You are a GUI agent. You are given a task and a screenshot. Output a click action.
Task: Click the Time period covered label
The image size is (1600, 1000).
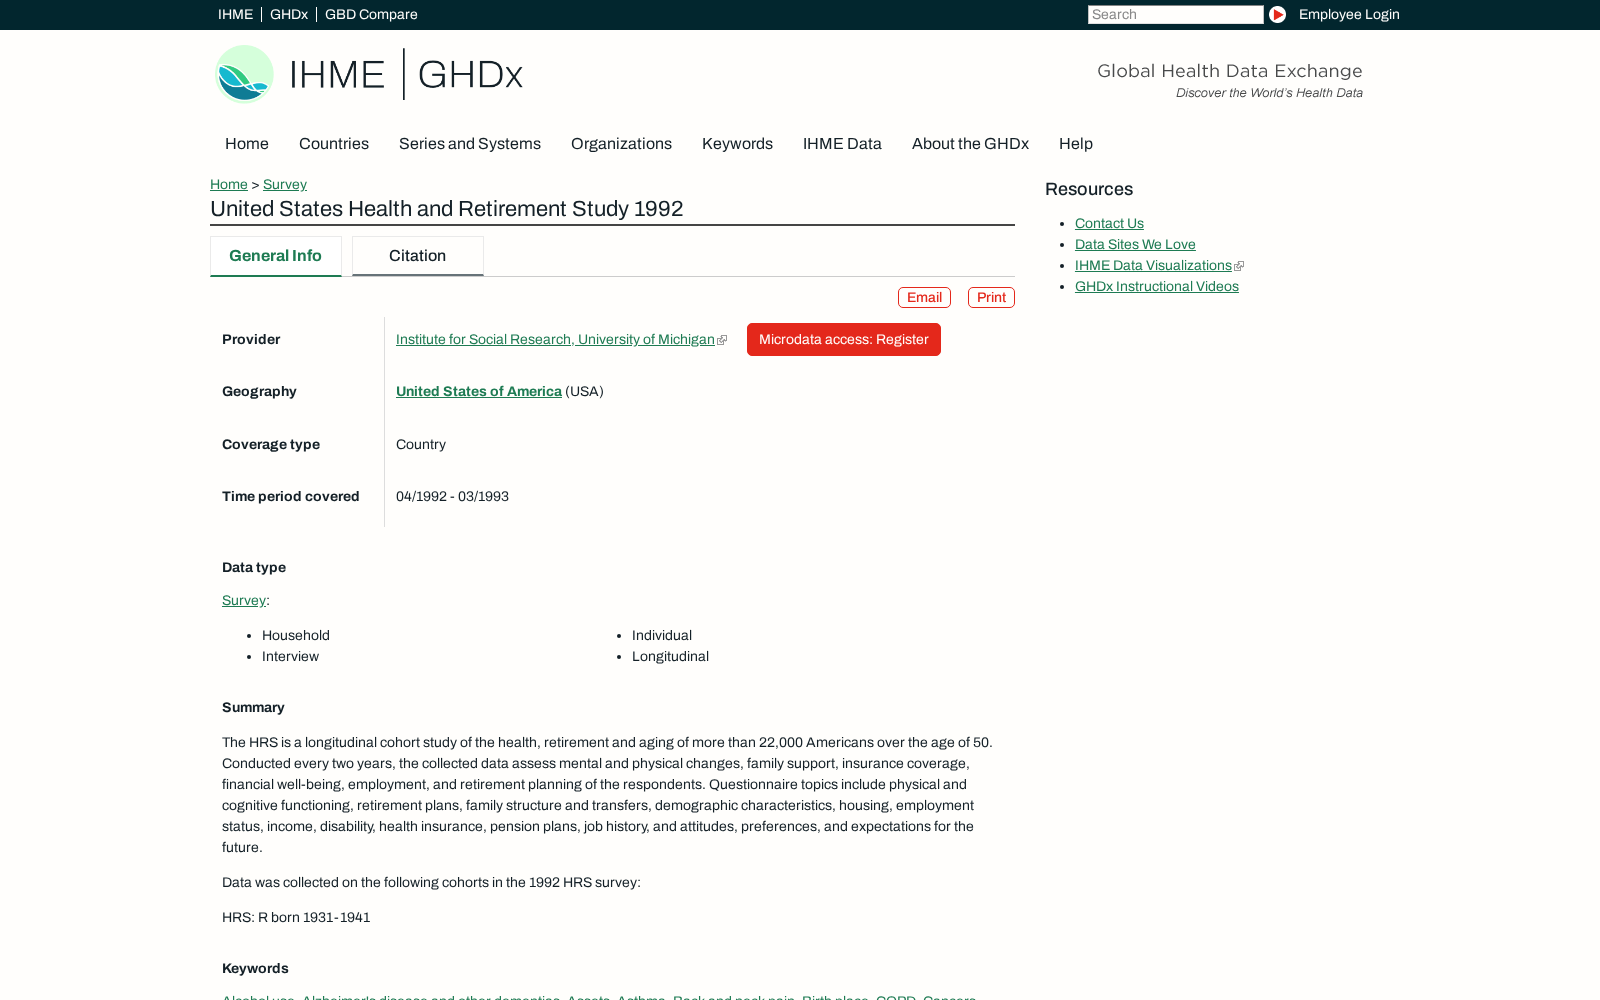pyautogui.click(x=290, y=496)
